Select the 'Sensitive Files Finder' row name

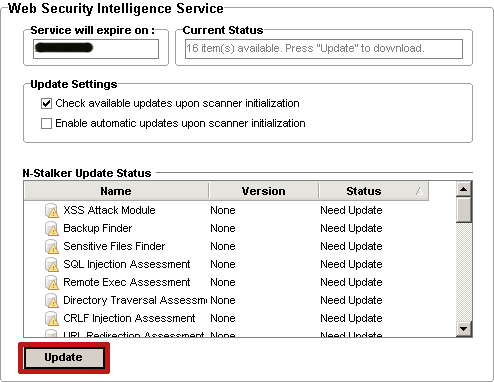[114, 246]
